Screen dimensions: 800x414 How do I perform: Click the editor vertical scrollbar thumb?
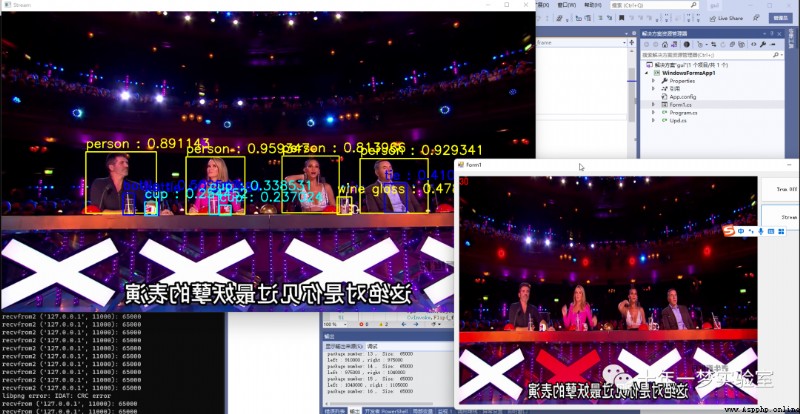pyautogui.click(x=632, y=97)
